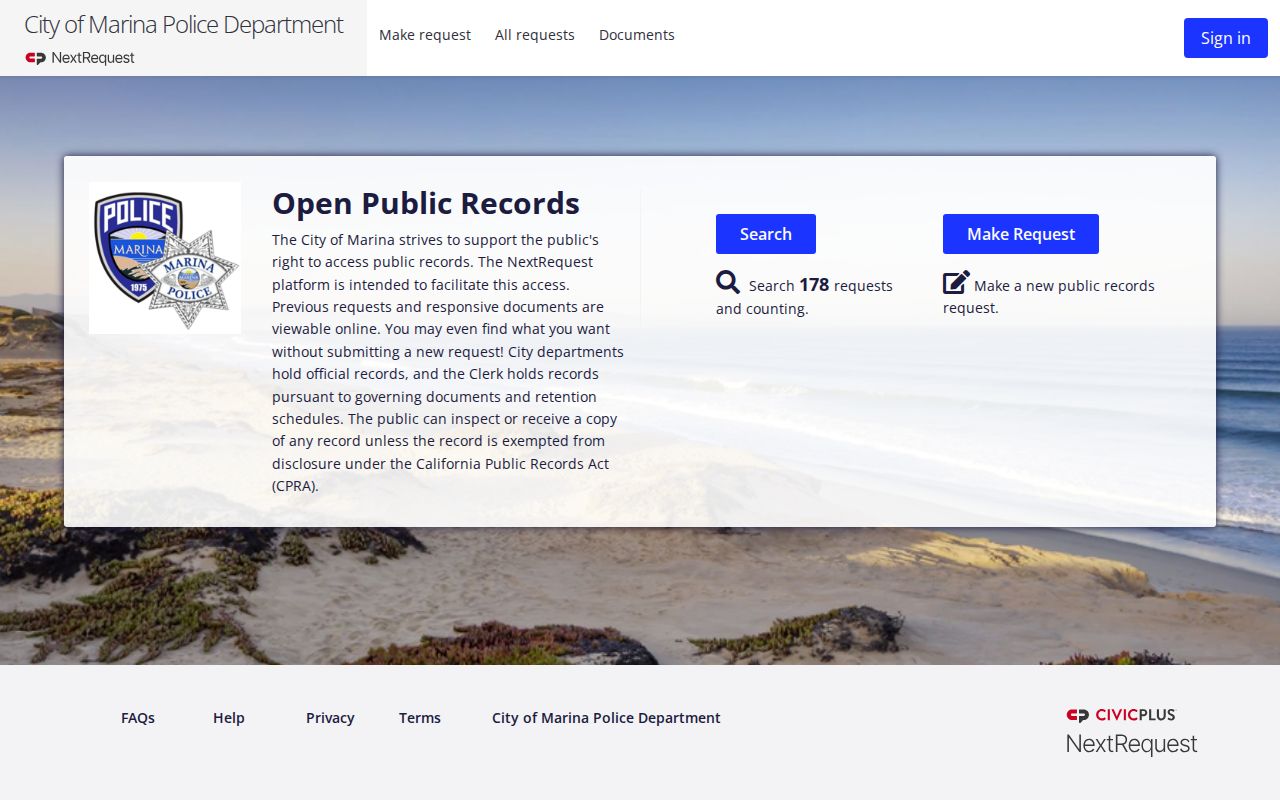The image size is (1280, 800).
Task: Open the Make request menu item
Action: point(425,35)
